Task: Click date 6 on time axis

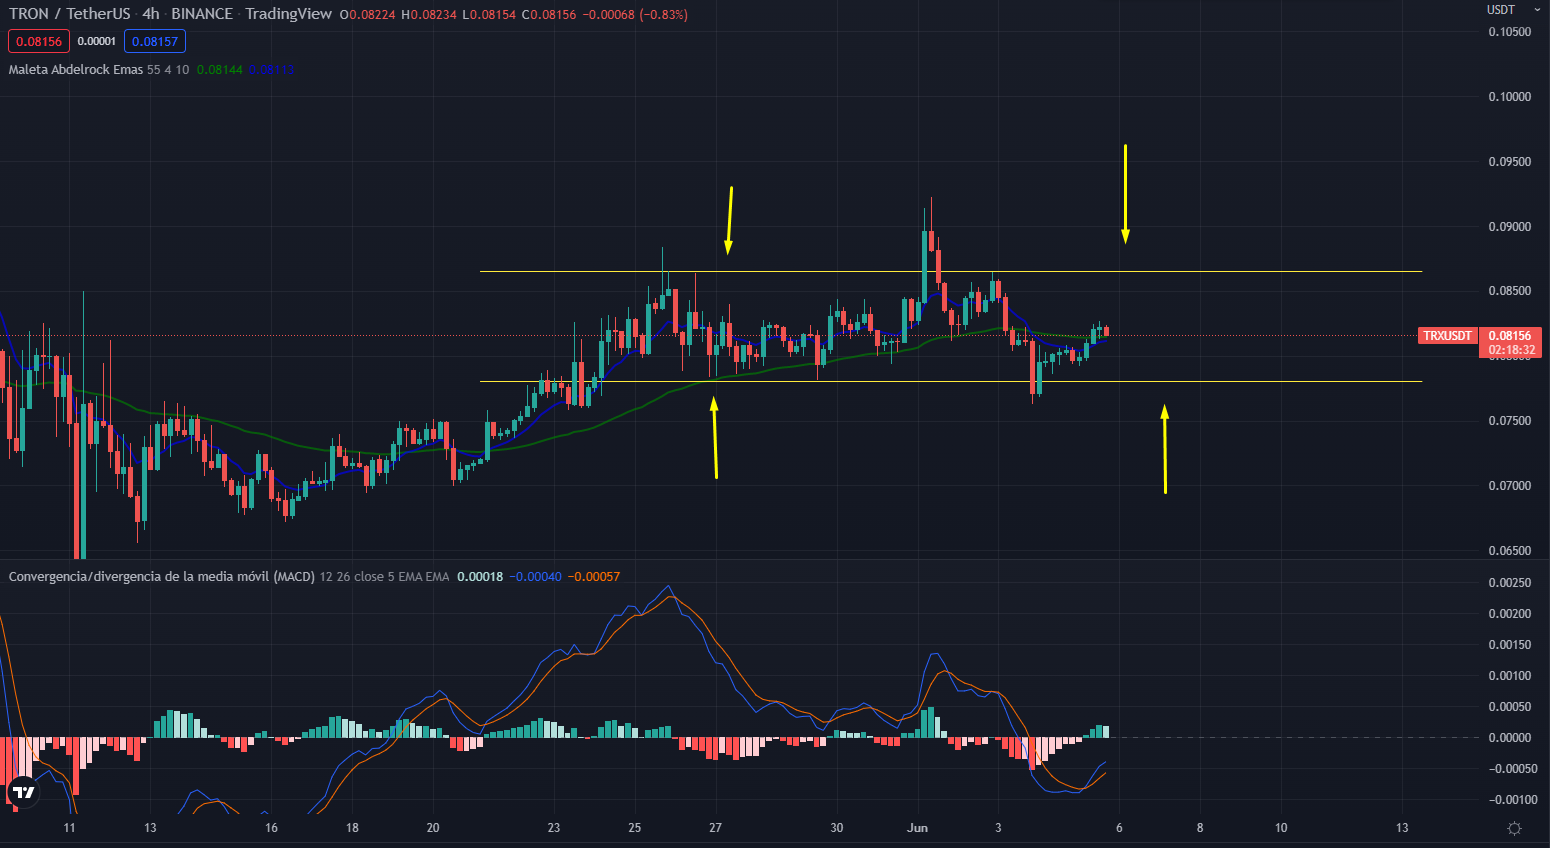Action: (1119, 828)
